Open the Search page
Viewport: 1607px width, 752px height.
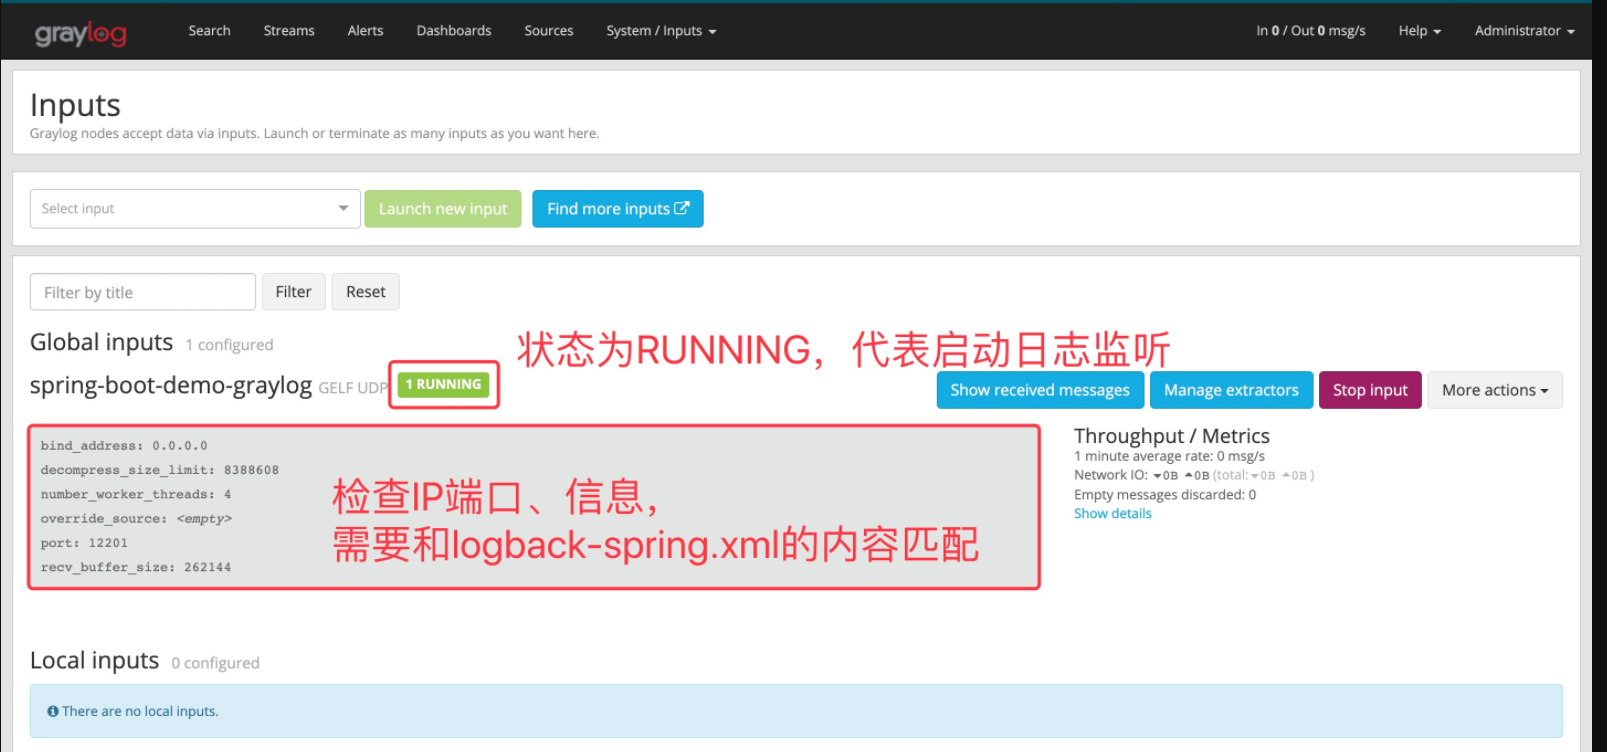click(x=209, y=31)
